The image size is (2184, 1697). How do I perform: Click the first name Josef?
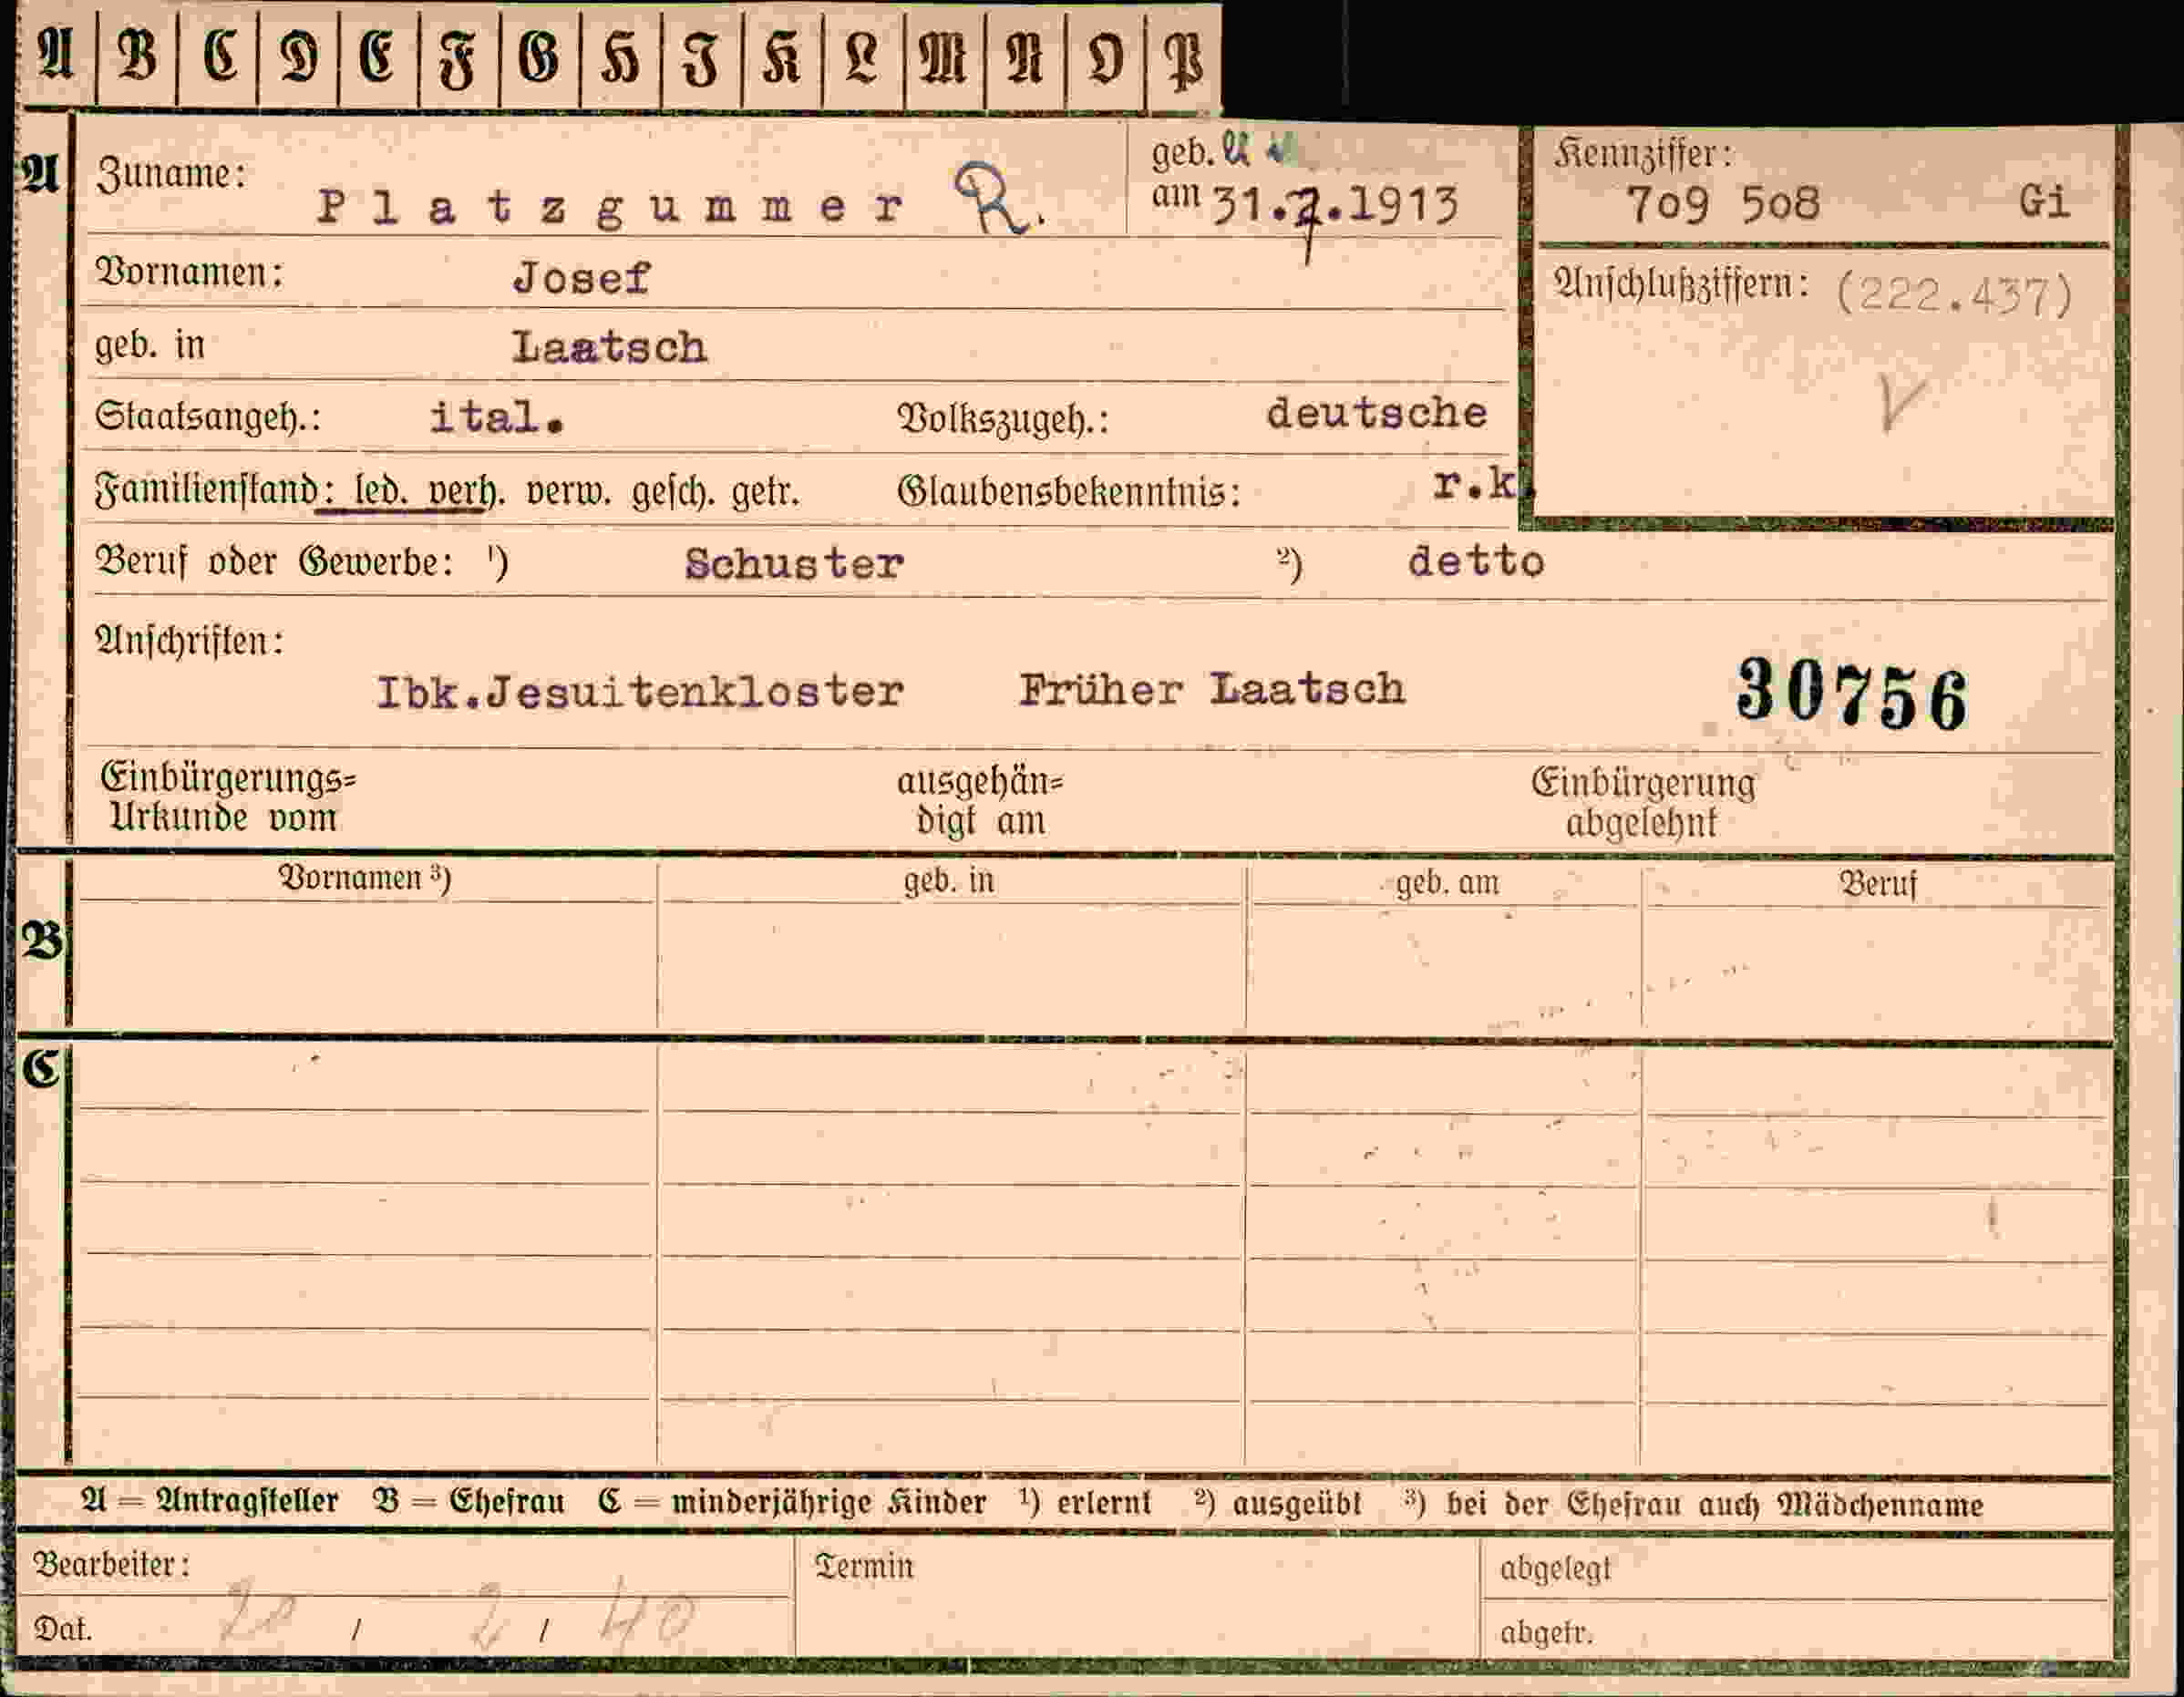[581, 278]
